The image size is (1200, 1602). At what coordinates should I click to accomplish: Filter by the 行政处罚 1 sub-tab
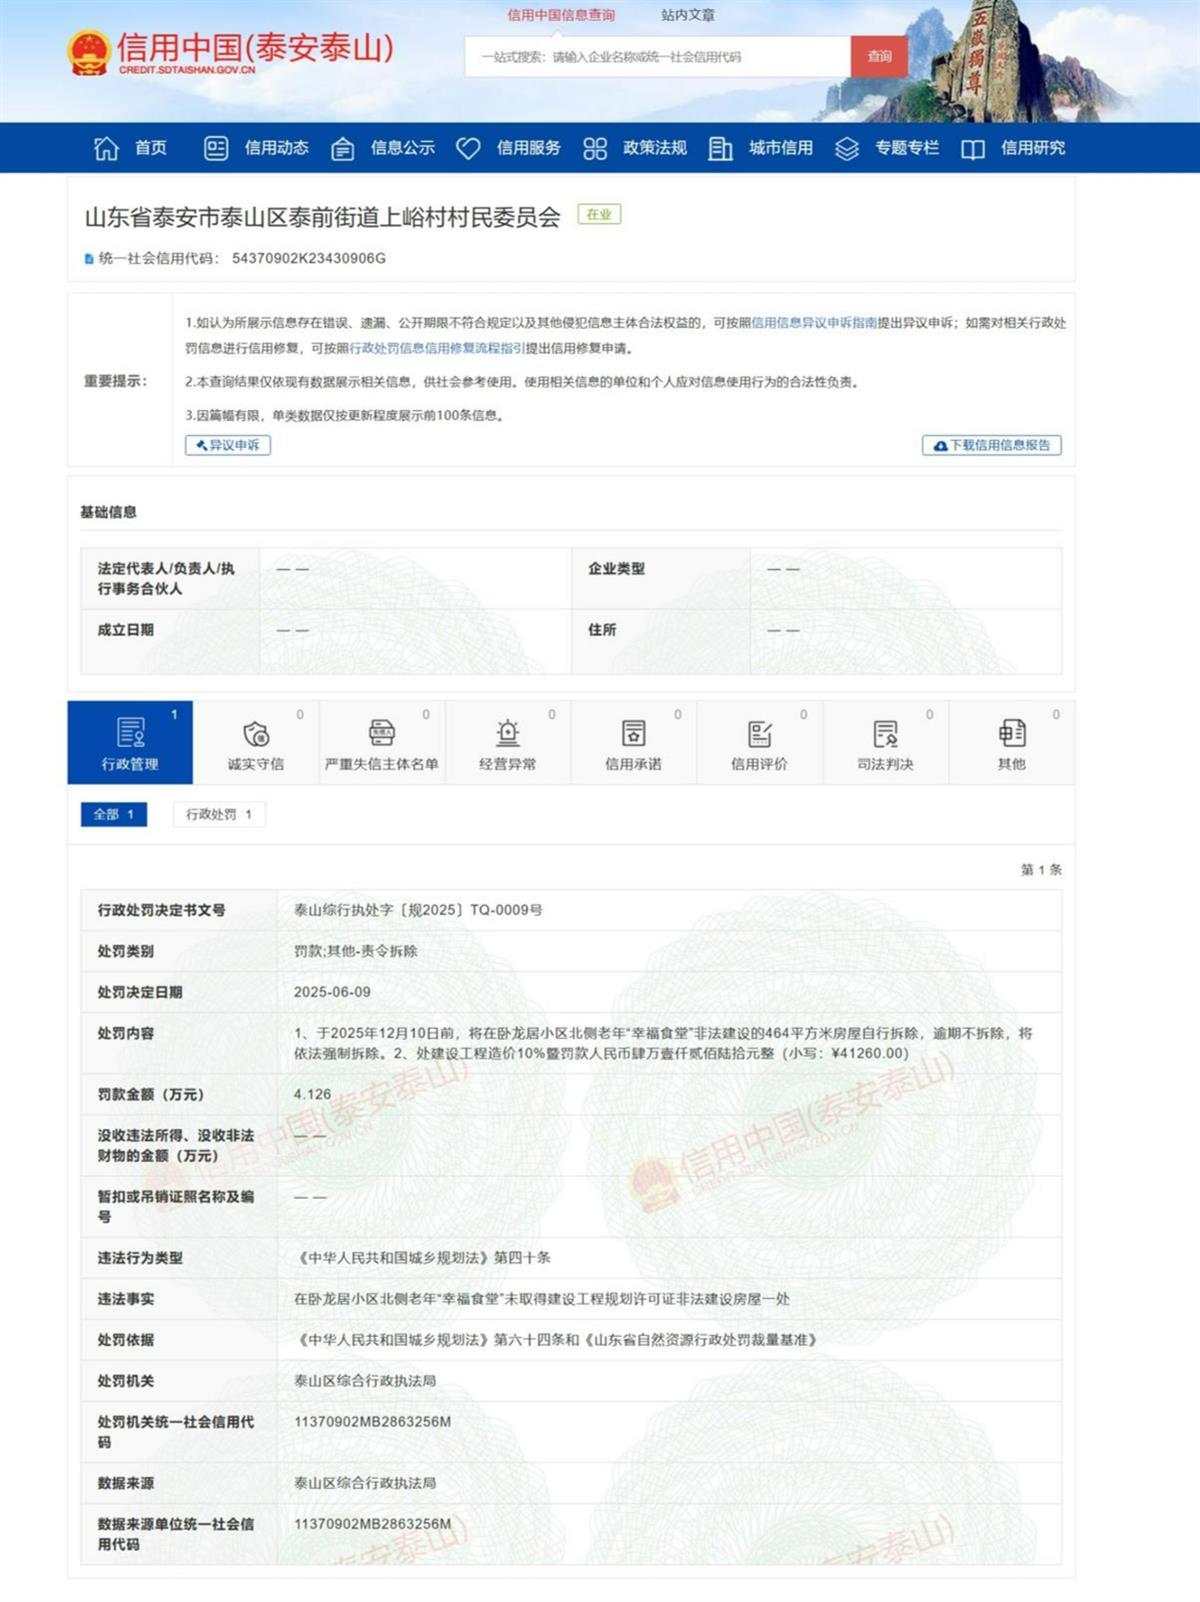coord(219,814)
